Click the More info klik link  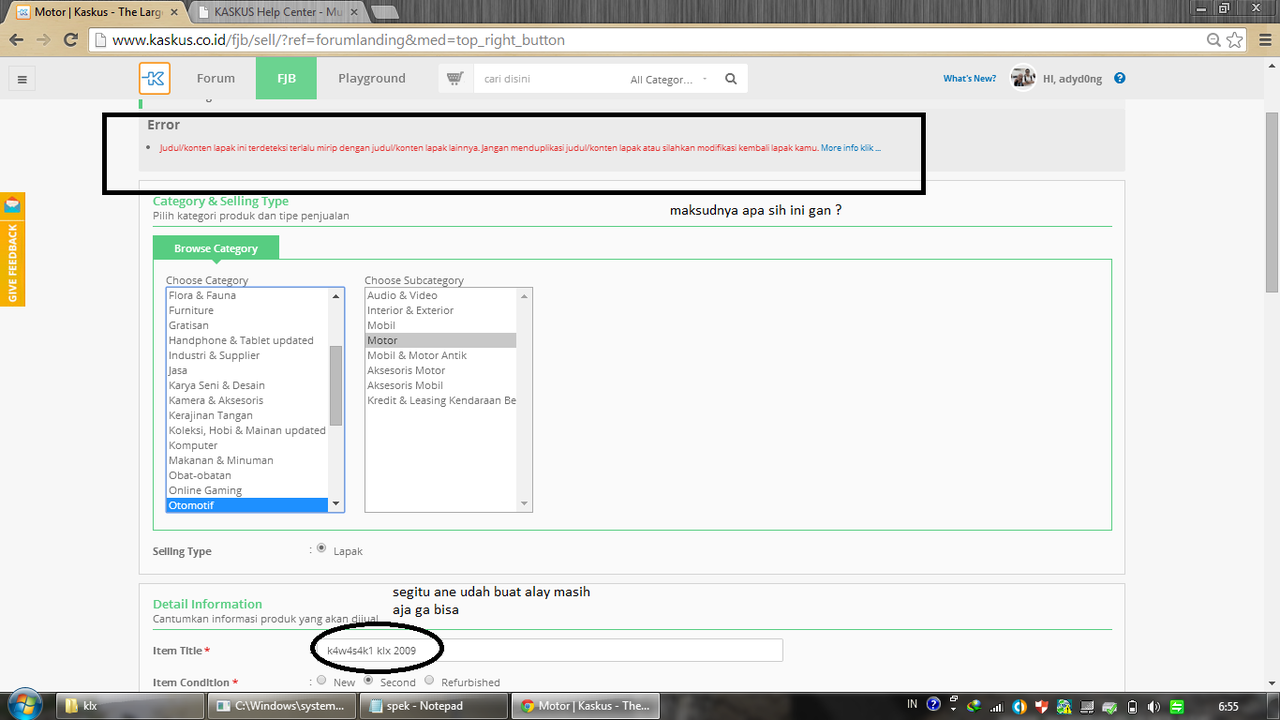click(x=851, y=148)
